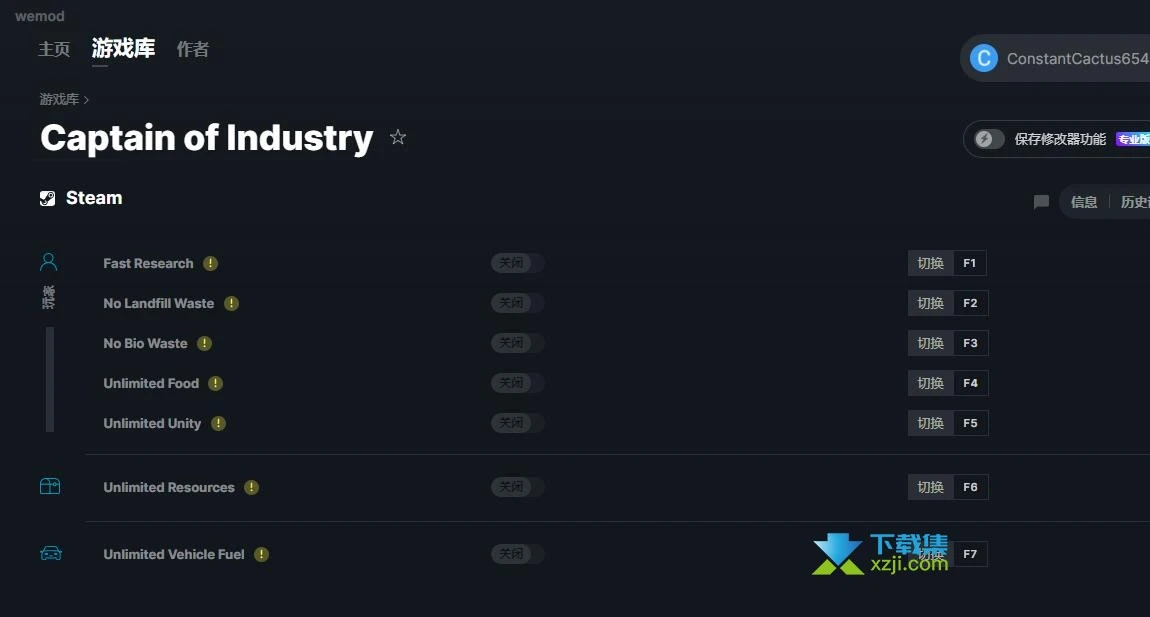Open the 作者 creators tab

tap(193, 49)
